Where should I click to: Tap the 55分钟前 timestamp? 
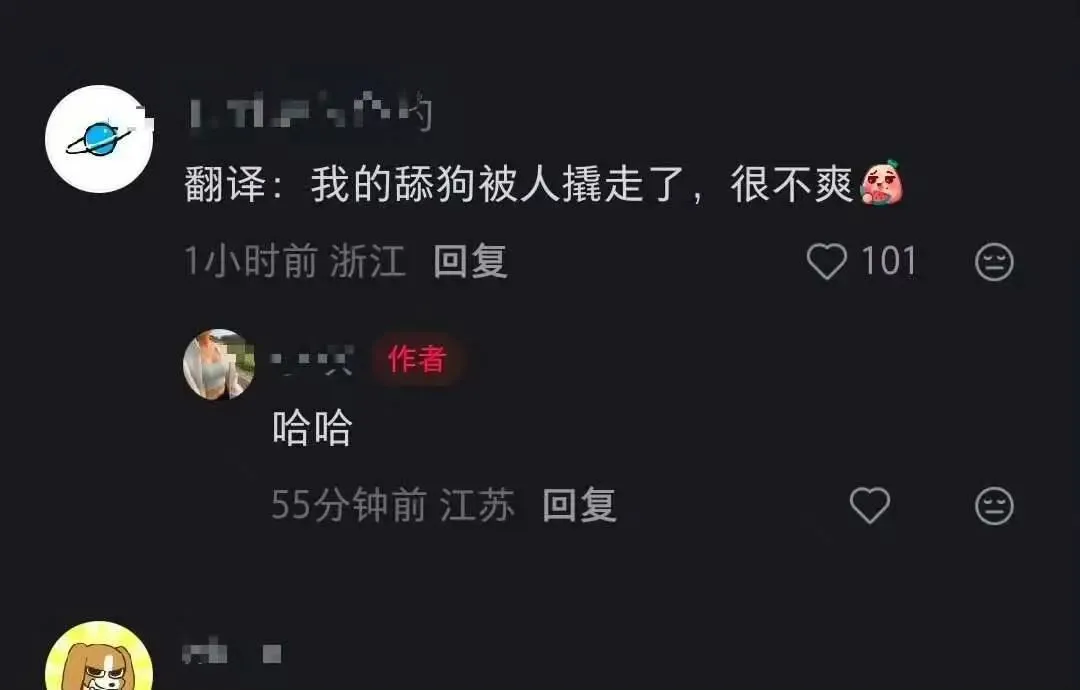pos(349,505)
